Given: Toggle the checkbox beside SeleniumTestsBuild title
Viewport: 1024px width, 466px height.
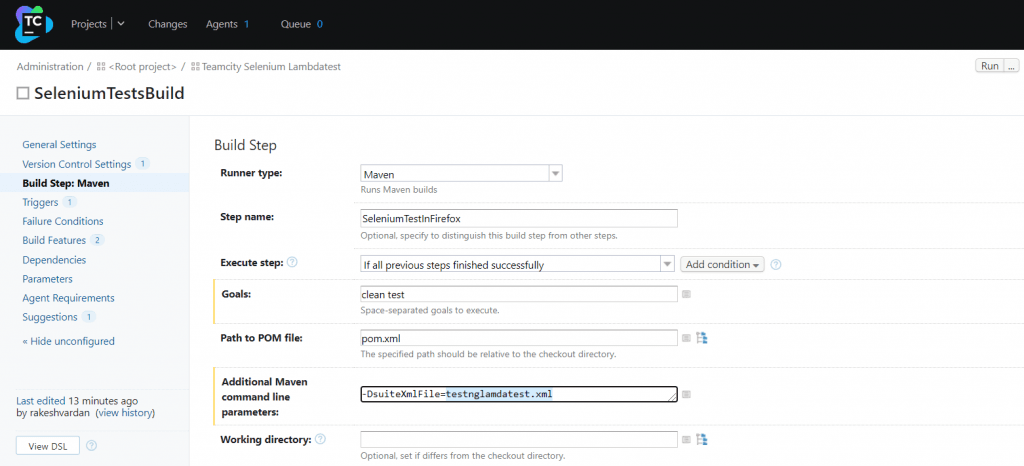Looking at the screenshot, I should 23,93.
